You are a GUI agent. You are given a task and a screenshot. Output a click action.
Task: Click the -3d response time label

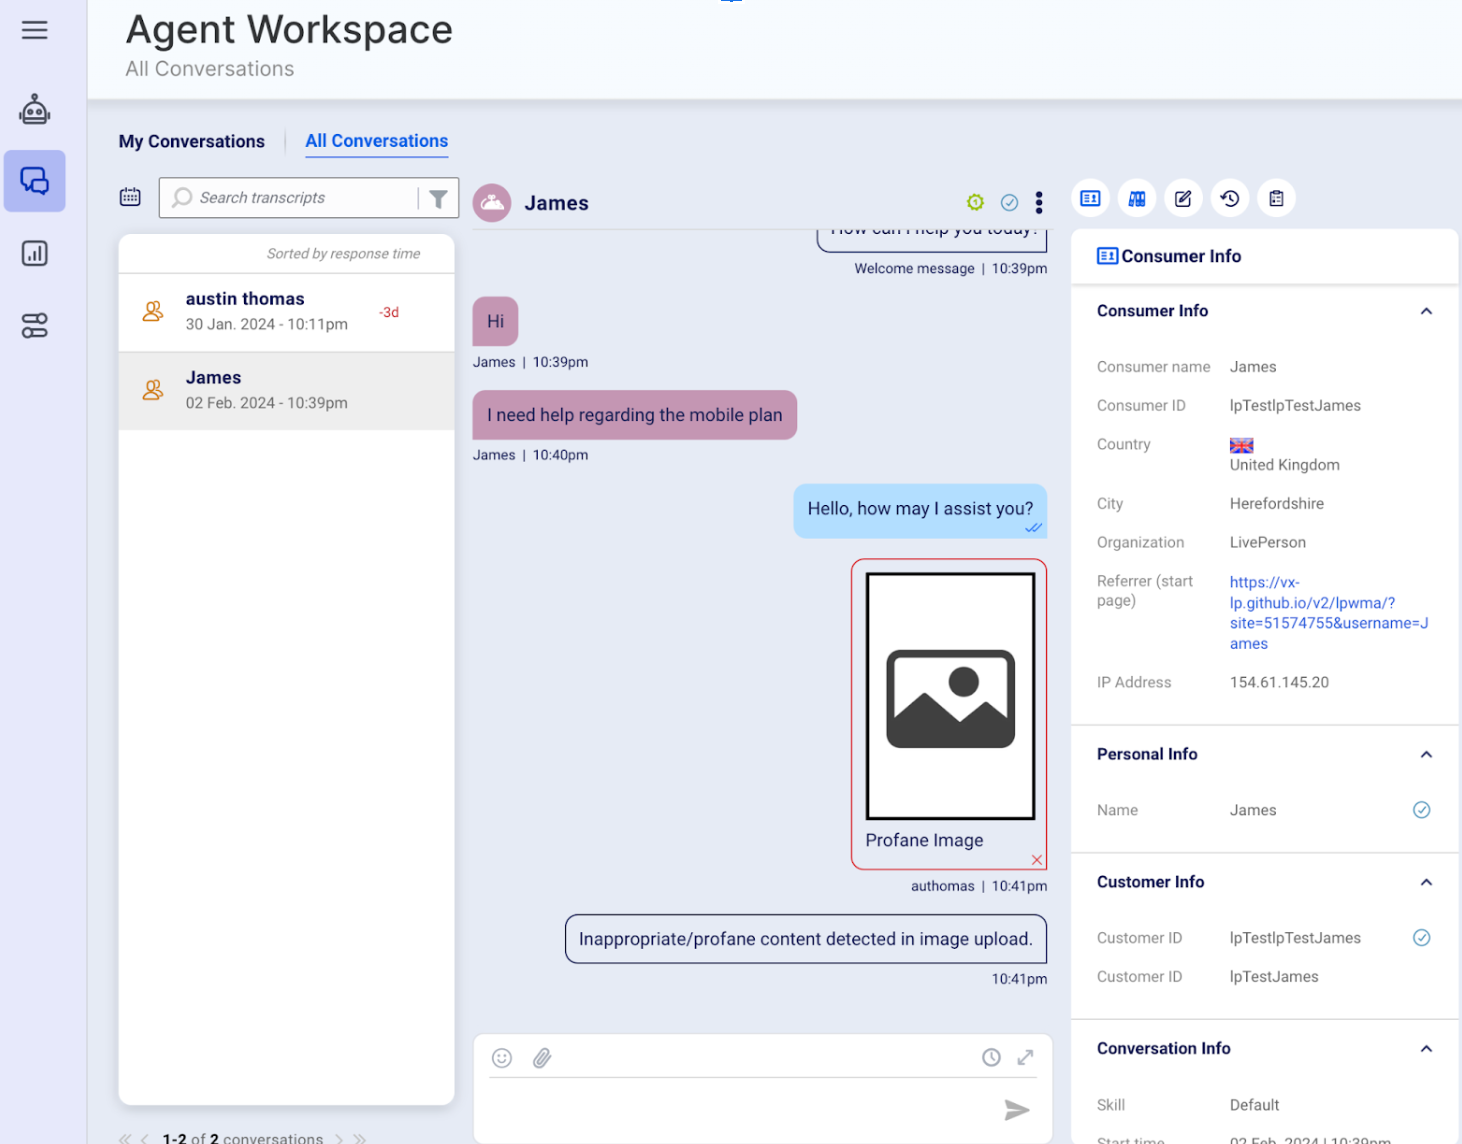click(389, 312)
